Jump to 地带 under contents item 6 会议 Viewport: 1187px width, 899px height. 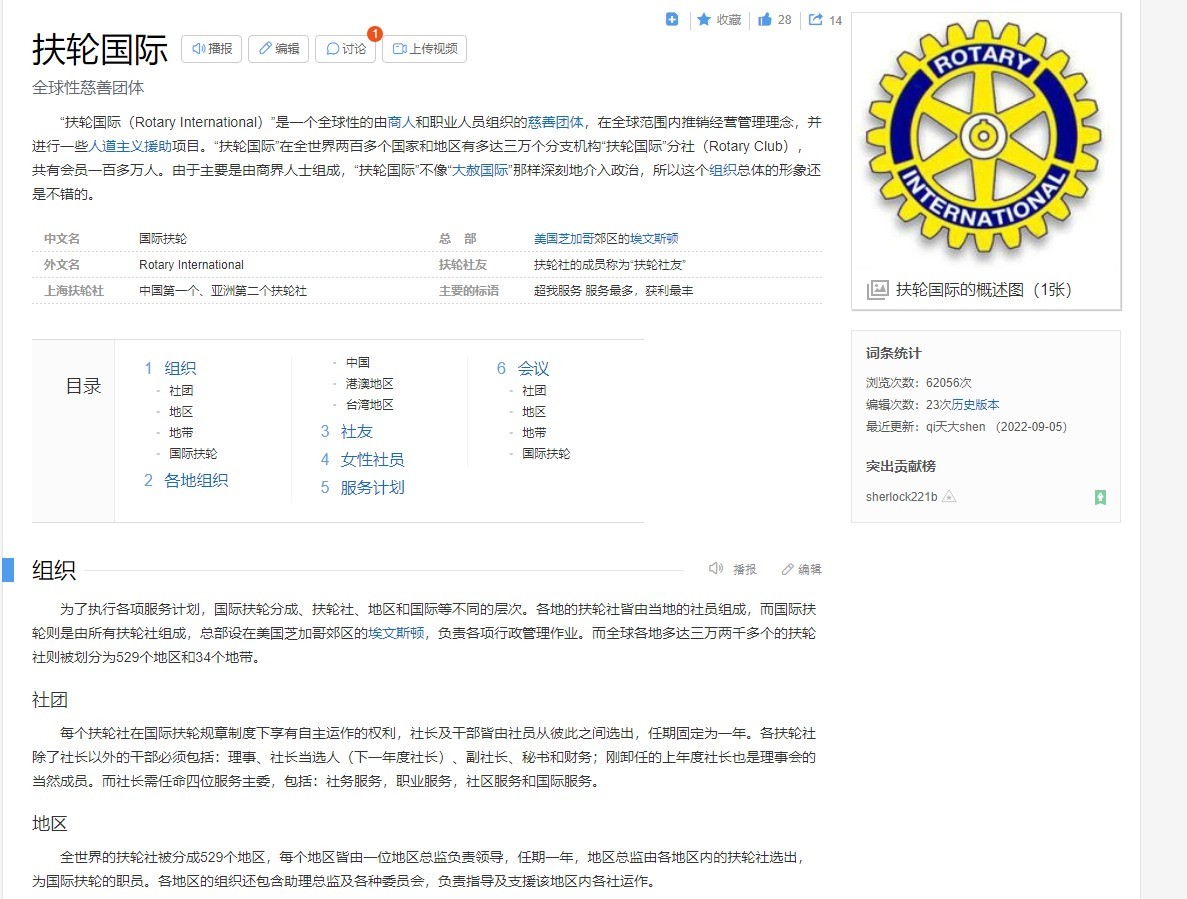point(534,433)
